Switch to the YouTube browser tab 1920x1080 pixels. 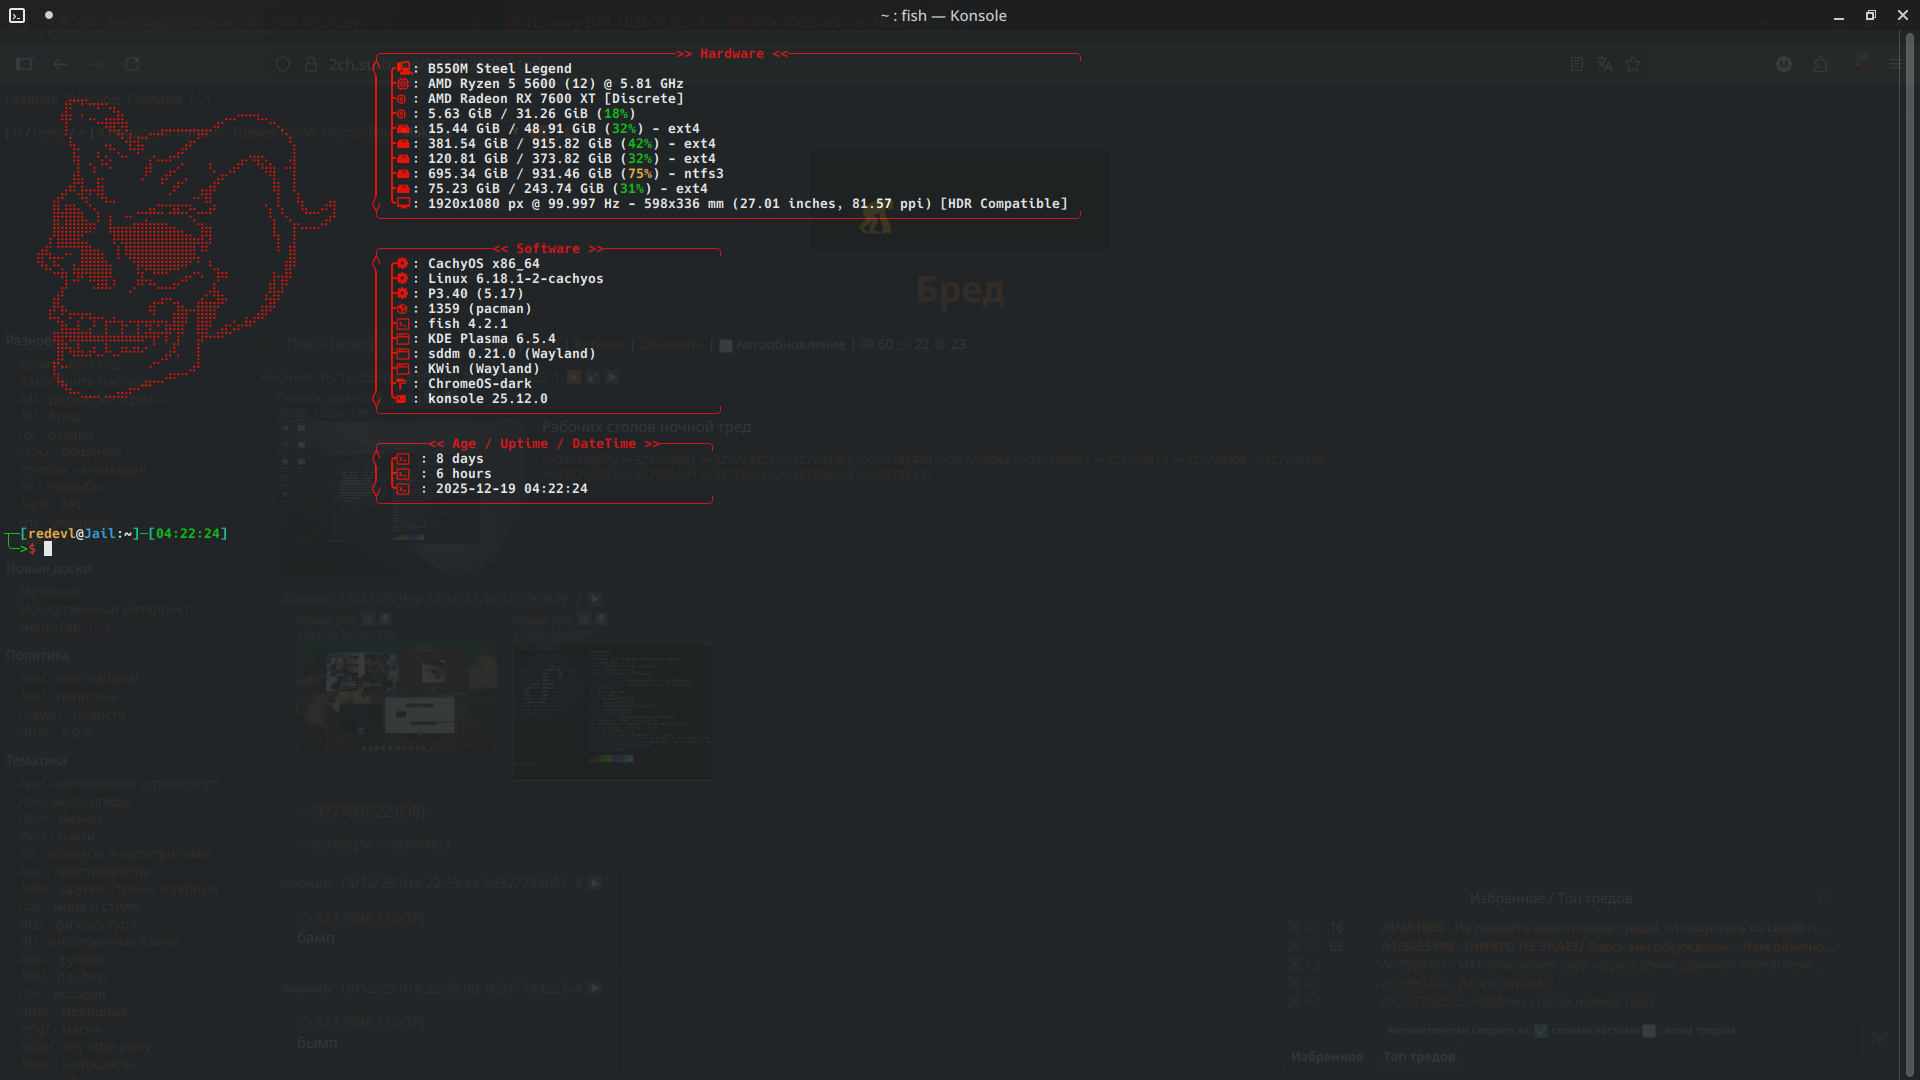coord(330,22)
